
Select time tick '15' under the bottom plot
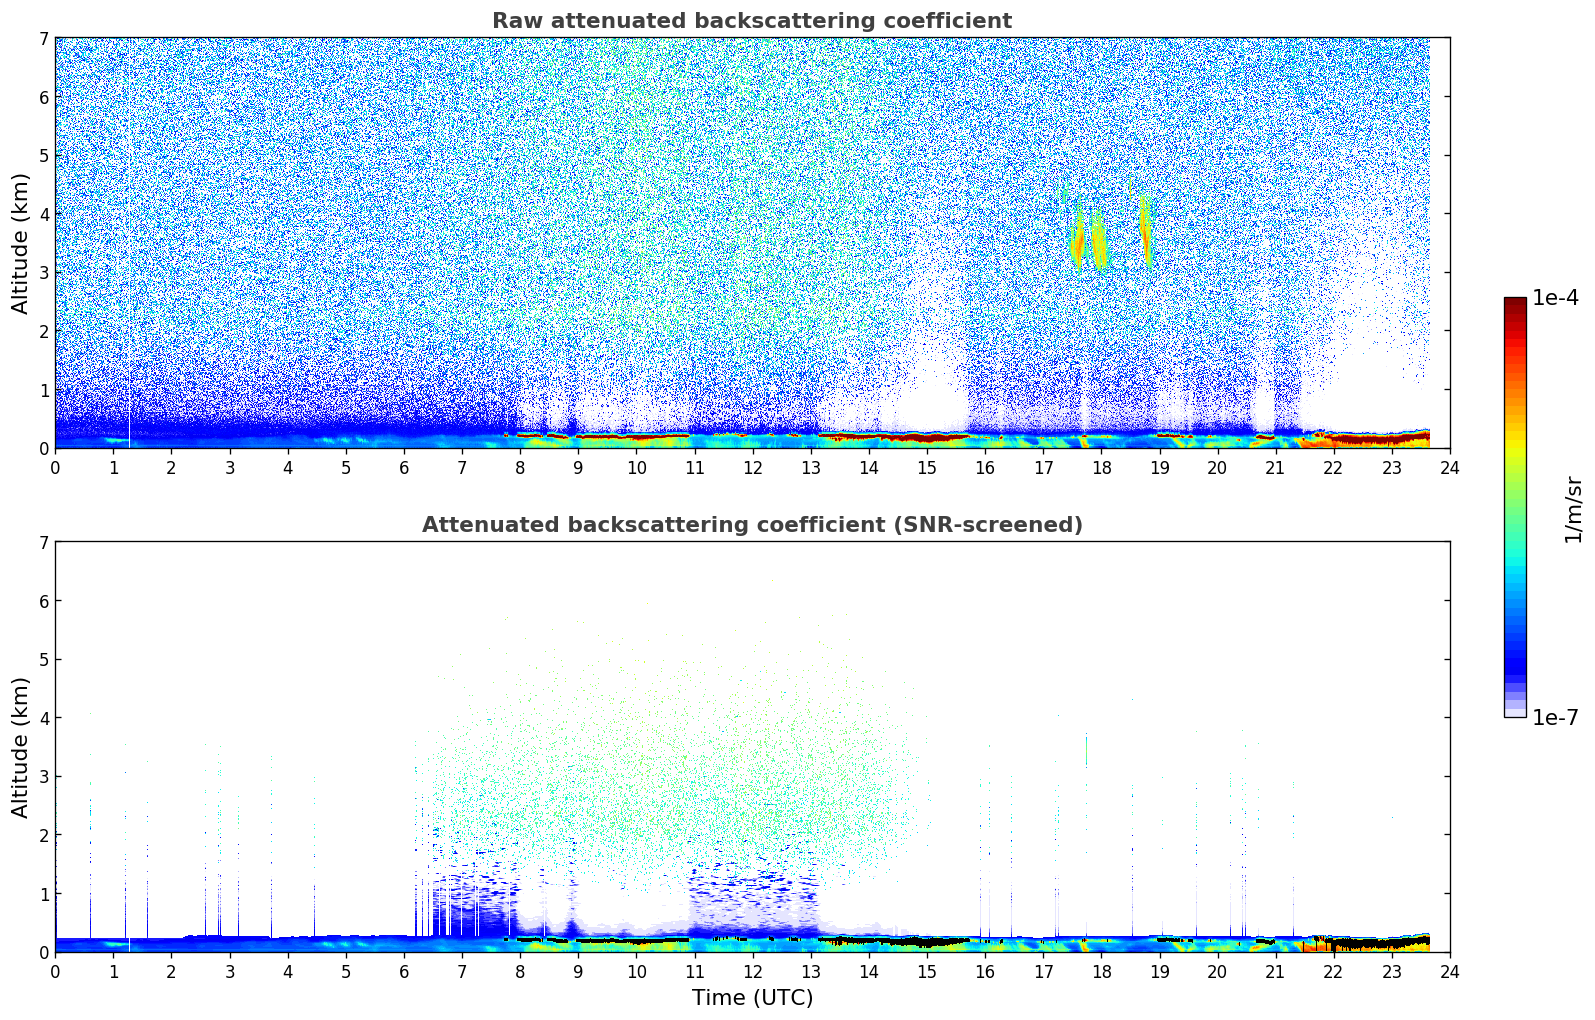[x=927, y=971]
